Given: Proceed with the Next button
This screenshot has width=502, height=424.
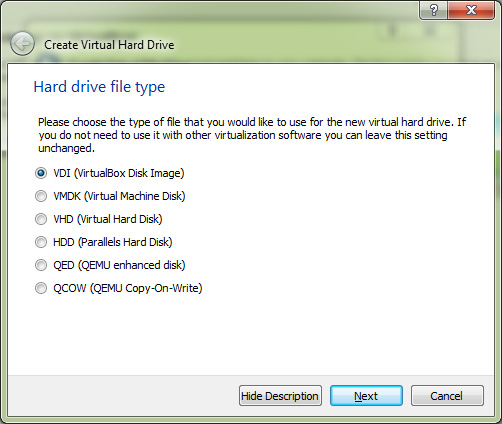Looking at the screenshot, I should (x=366, y=396).
